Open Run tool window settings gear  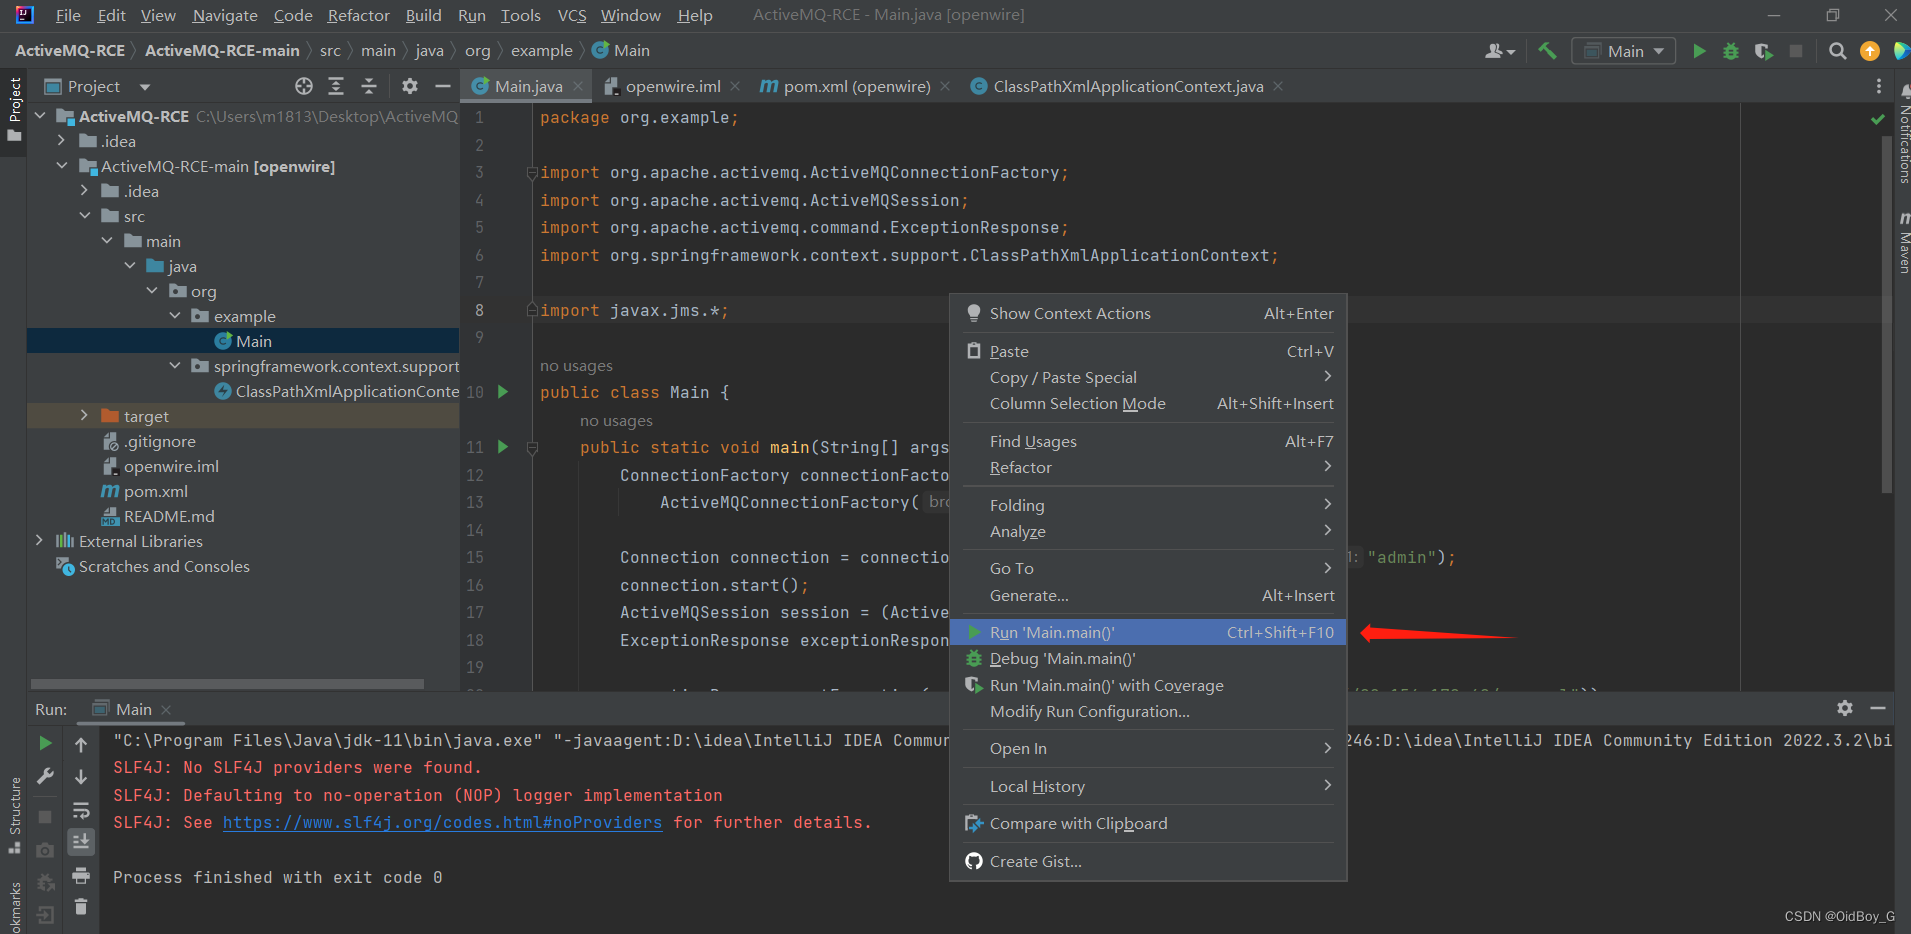click(1845, 708)
